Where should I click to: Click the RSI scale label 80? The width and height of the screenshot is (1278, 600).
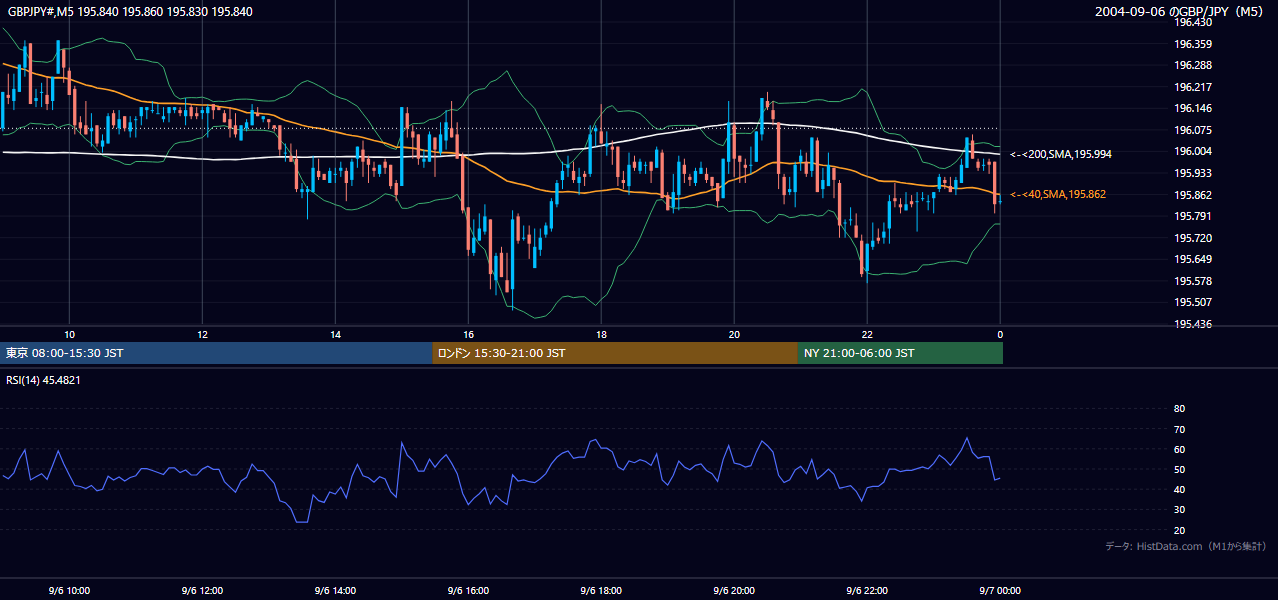(1179, 409)
